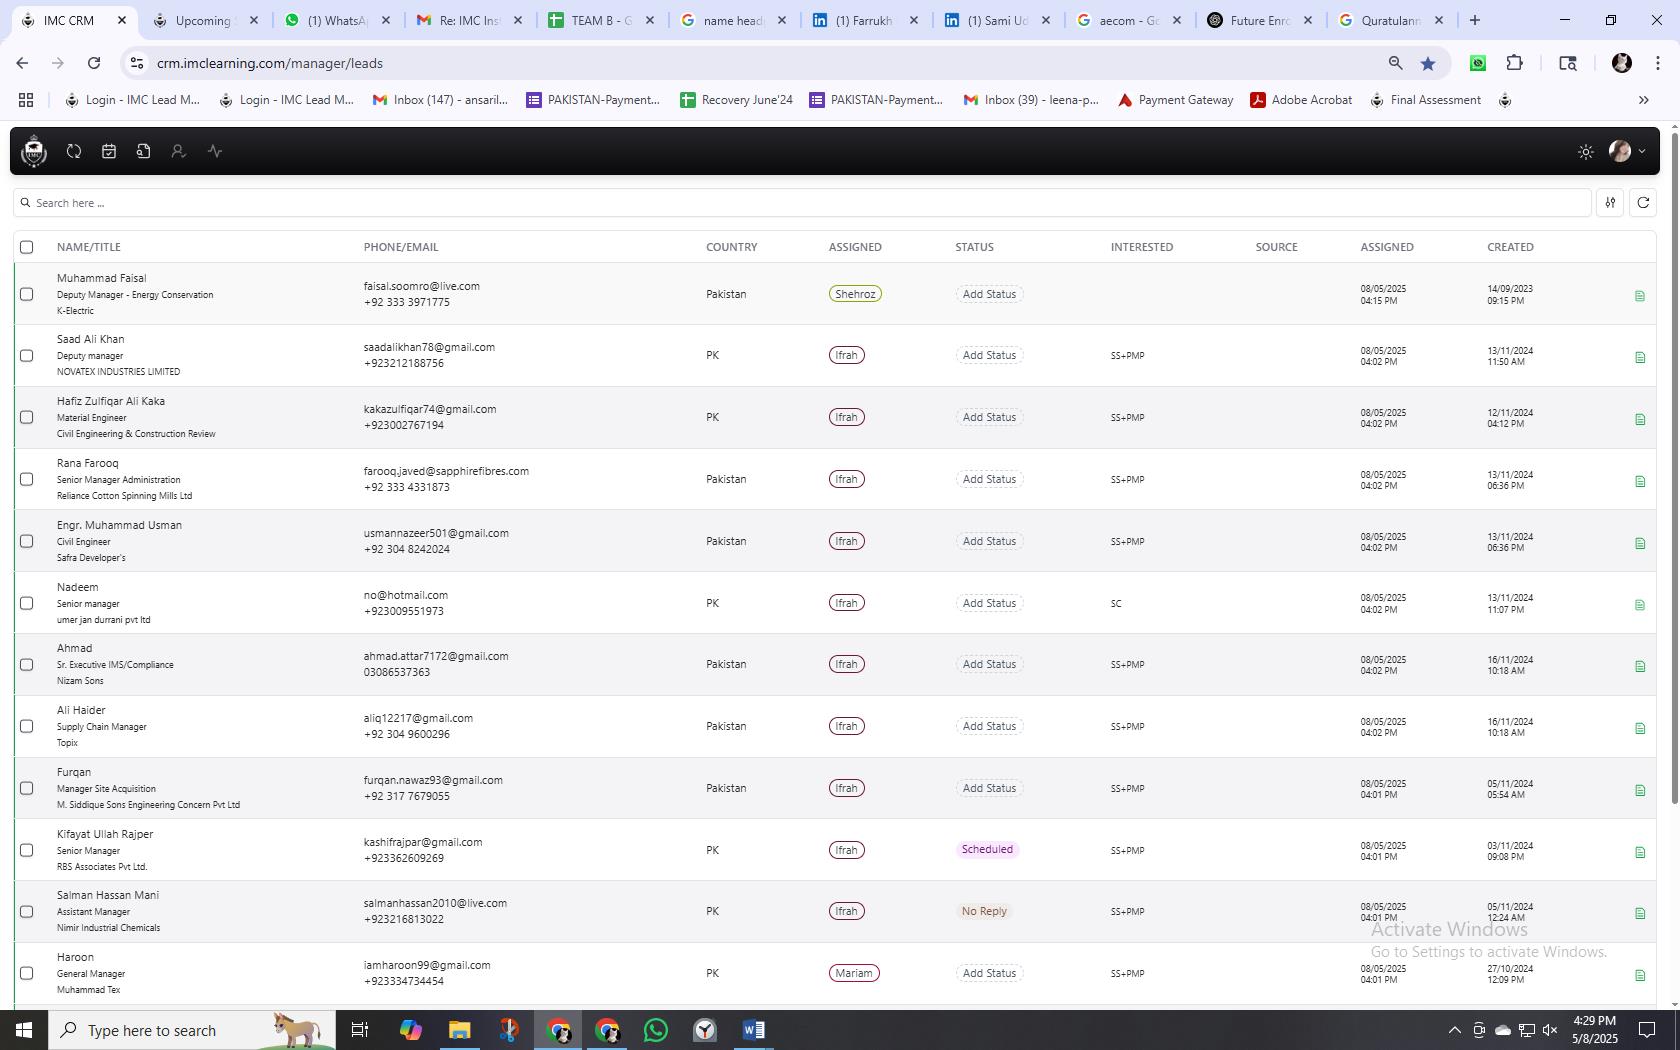Switch to the TEAM B browser tab

click(x=602, y=20)
